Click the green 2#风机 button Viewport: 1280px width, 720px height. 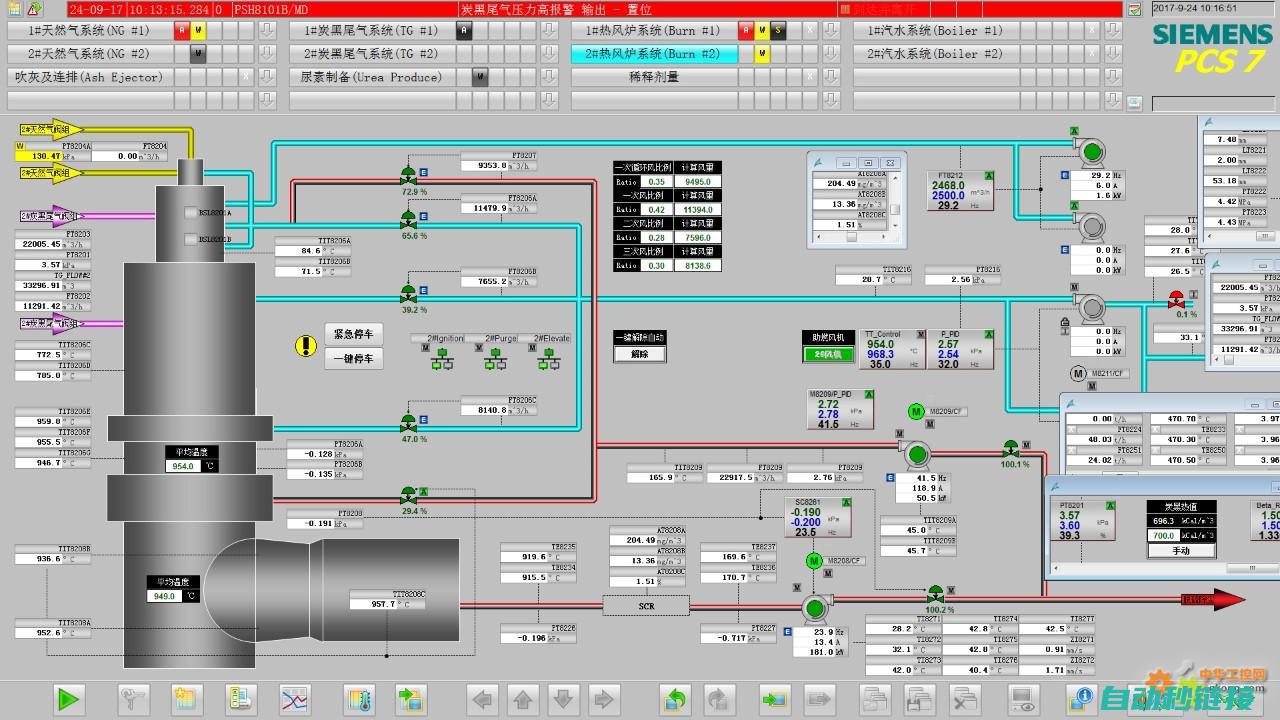click(x=828, y=354)
